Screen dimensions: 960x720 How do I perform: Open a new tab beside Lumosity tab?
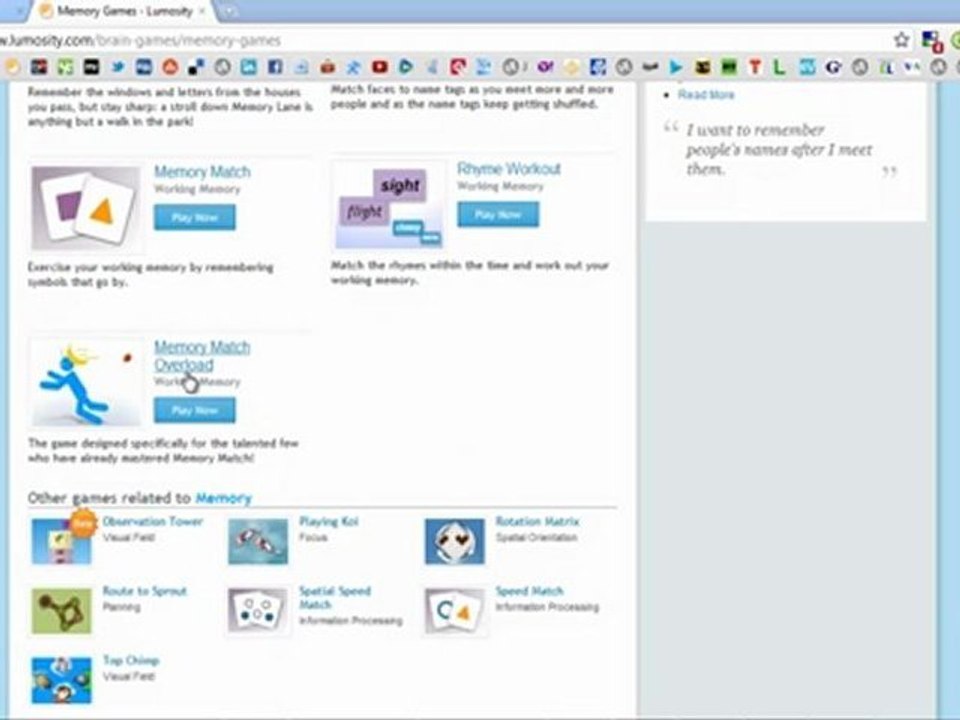[230, 11]
